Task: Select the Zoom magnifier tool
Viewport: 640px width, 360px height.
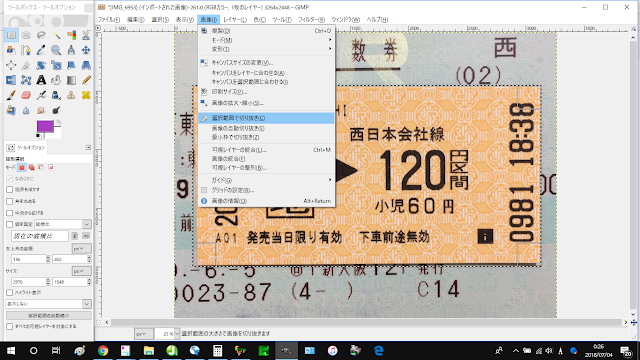Action: point(56,50)
